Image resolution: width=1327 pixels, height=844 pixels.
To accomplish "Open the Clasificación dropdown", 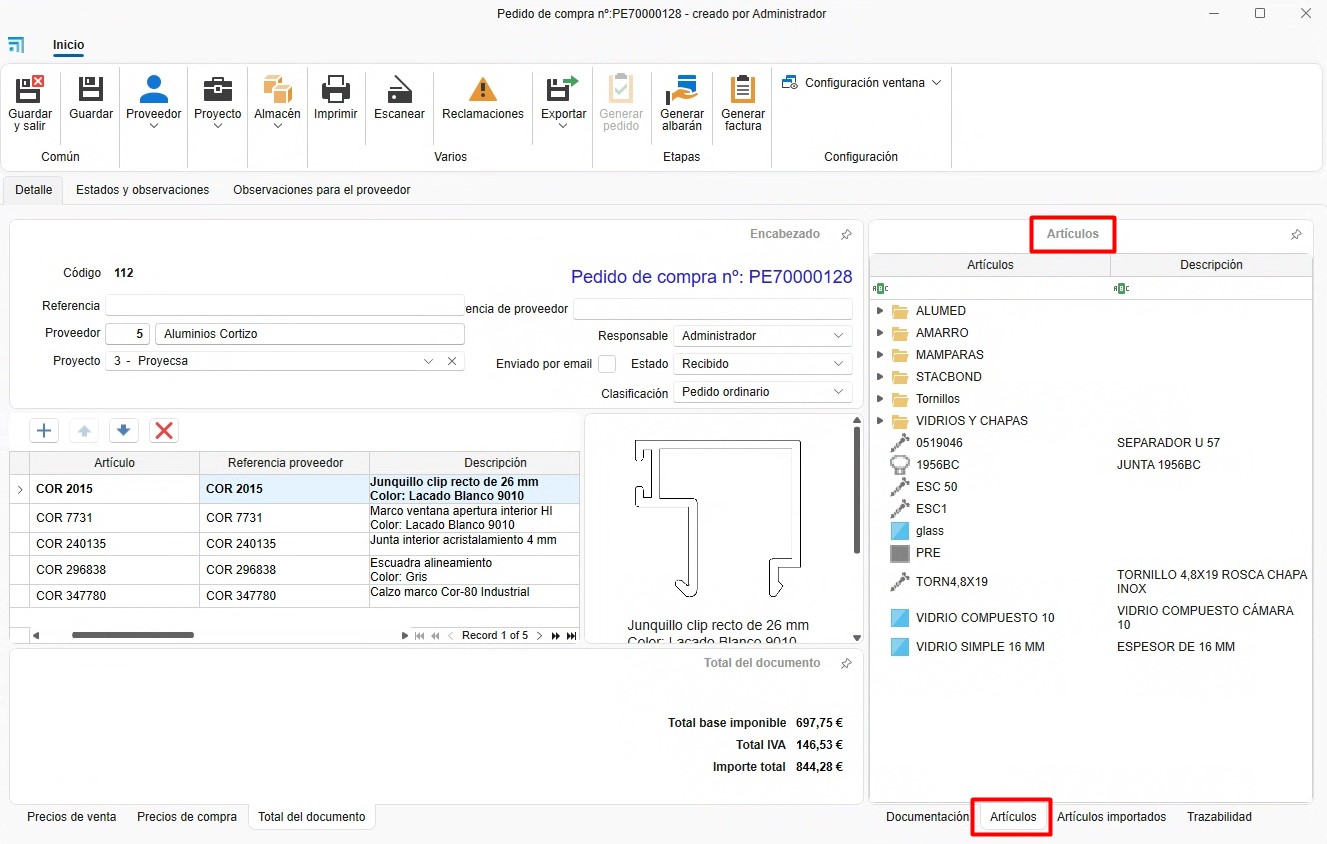I will (838, 392).
